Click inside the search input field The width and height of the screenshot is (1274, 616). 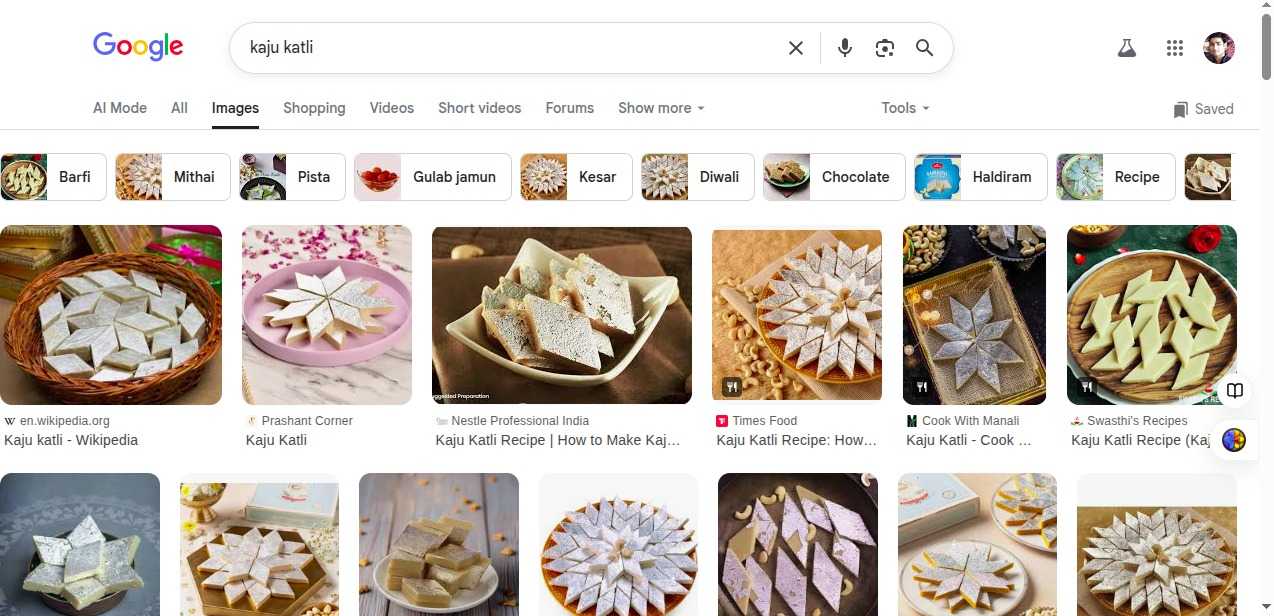(x=500, y=48)
